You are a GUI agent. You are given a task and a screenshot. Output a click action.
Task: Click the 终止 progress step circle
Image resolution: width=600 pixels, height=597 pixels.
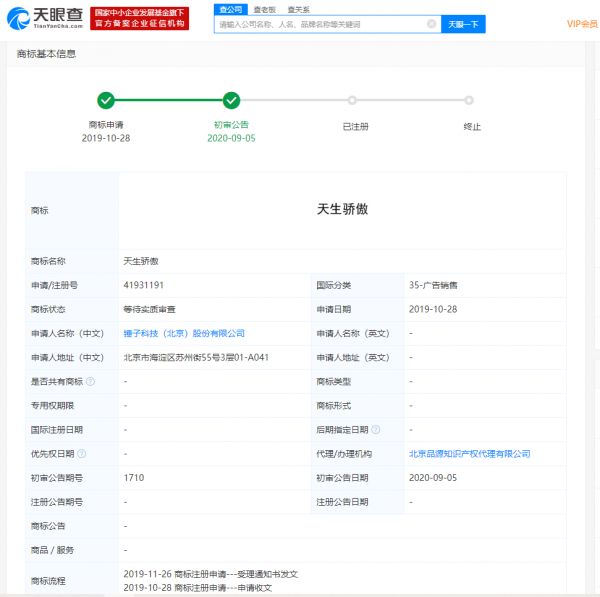coord(468,100)
